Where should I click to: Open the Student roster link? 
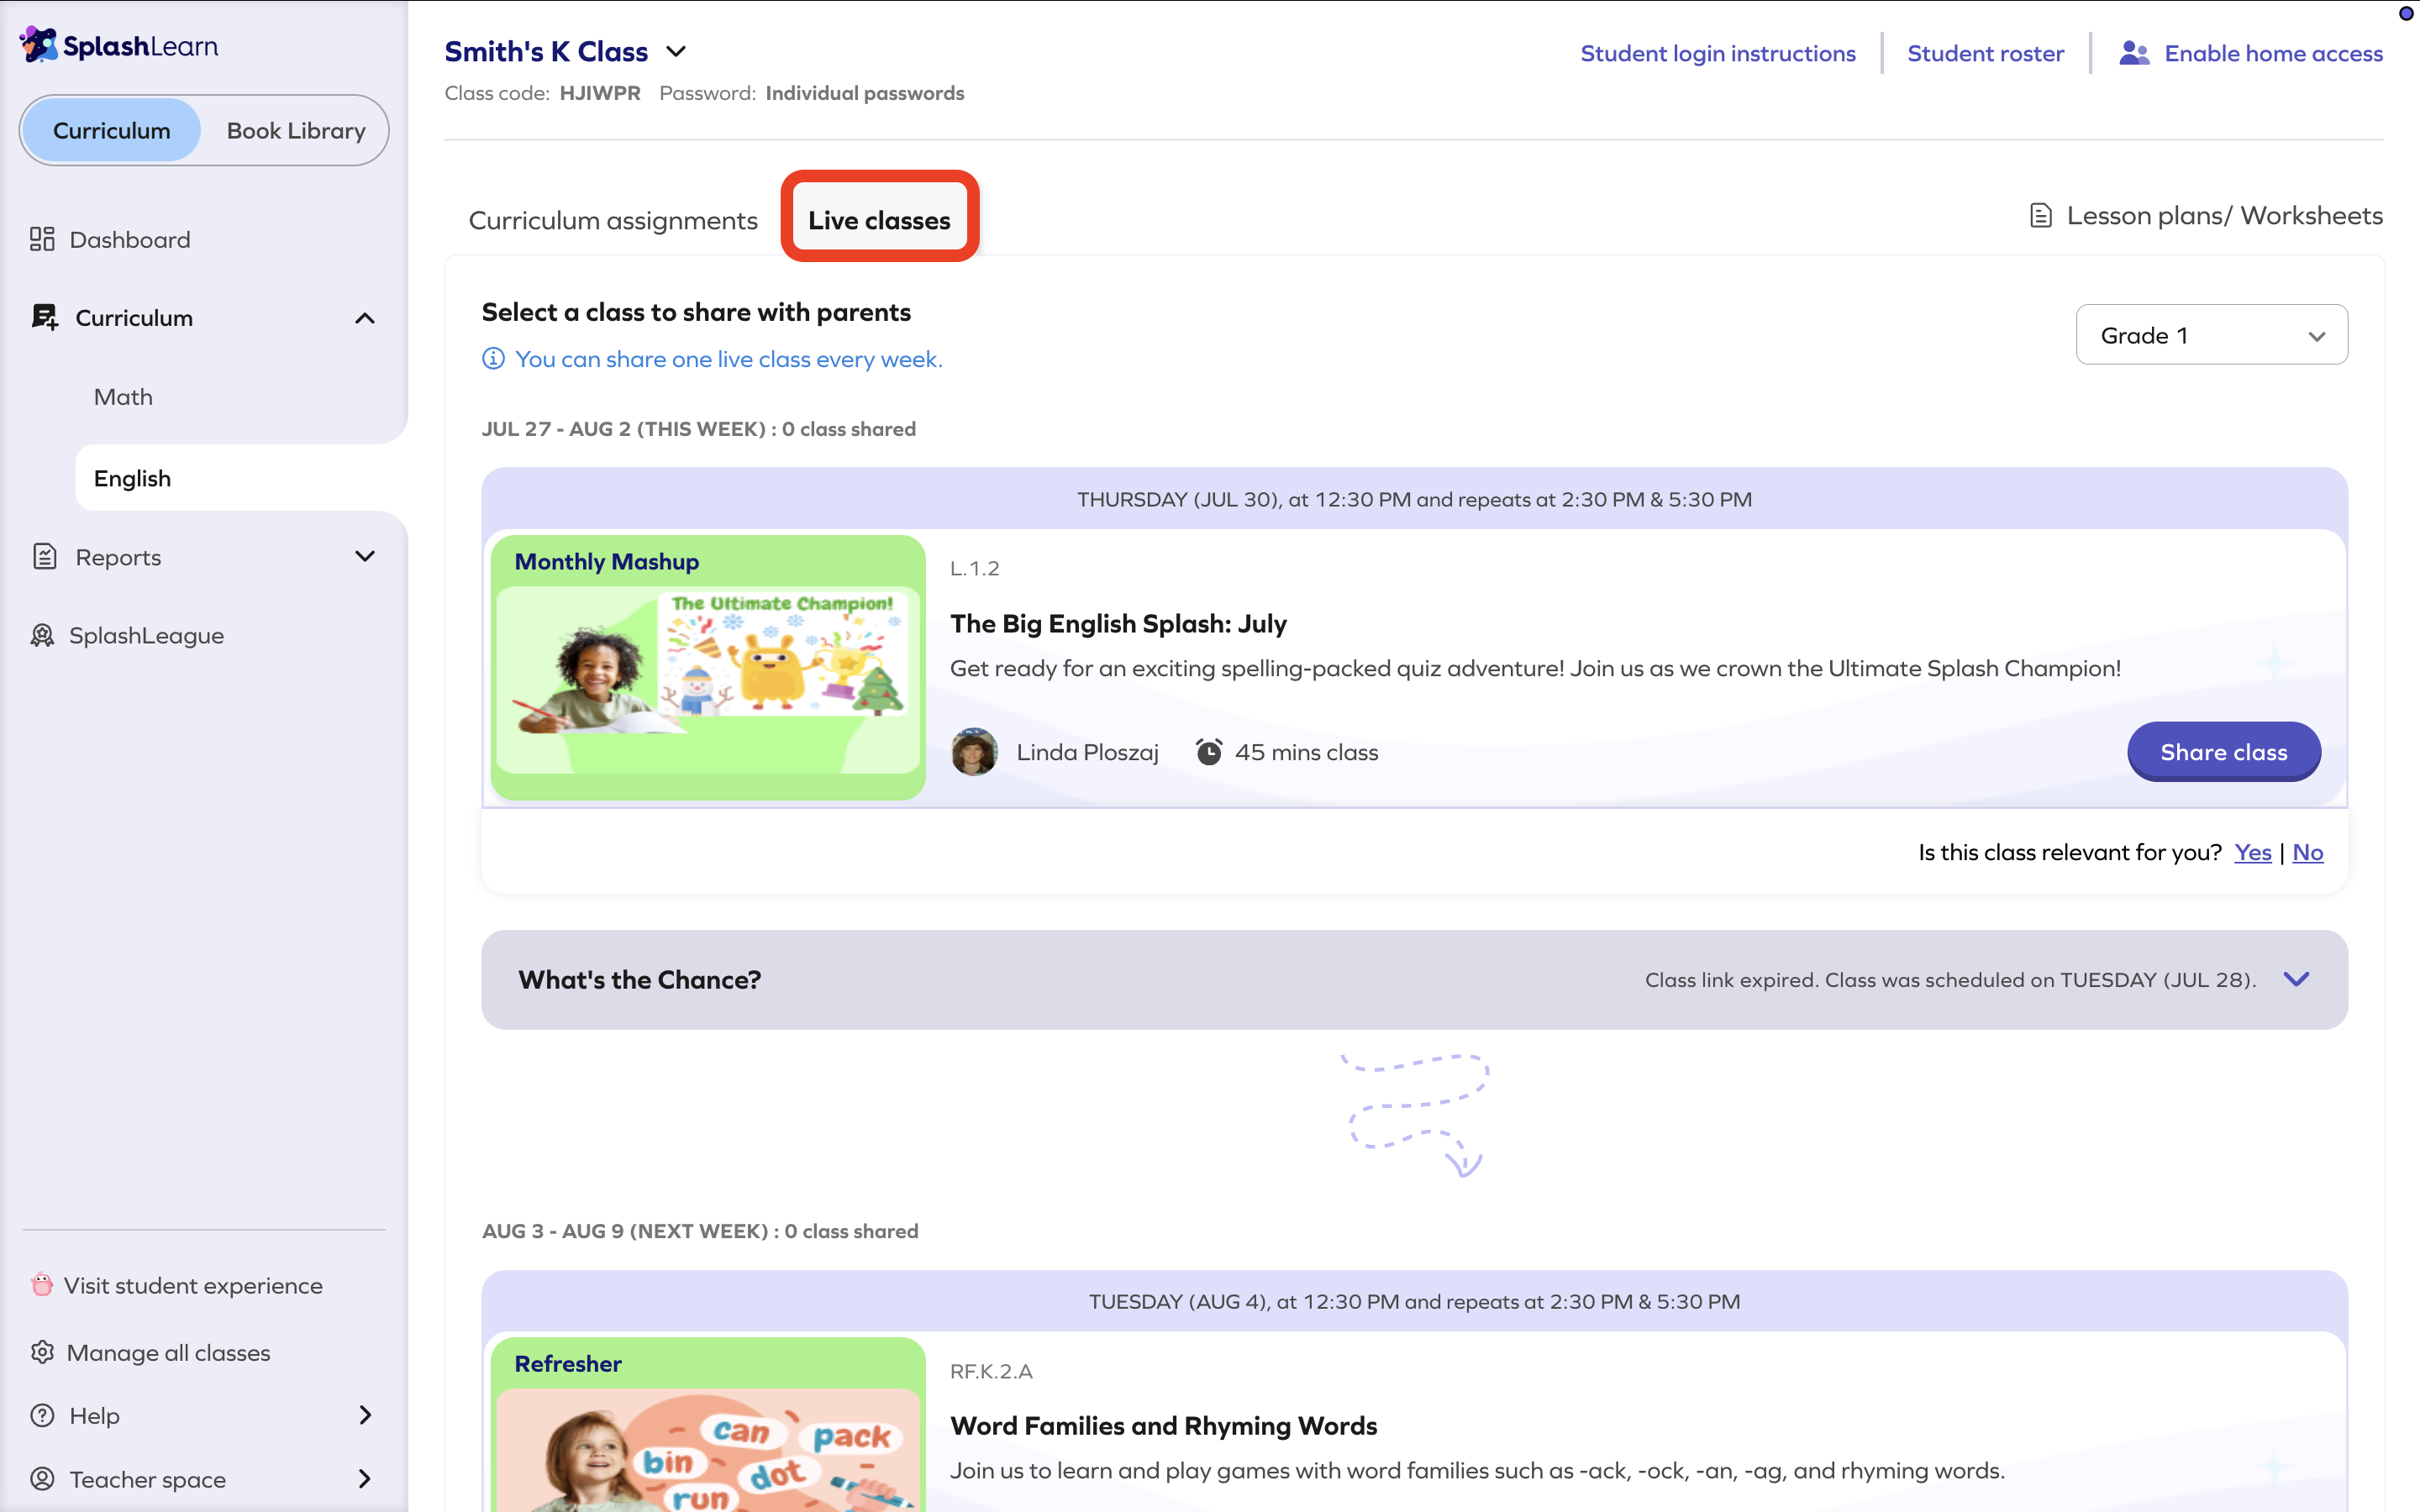[1986, 53]
